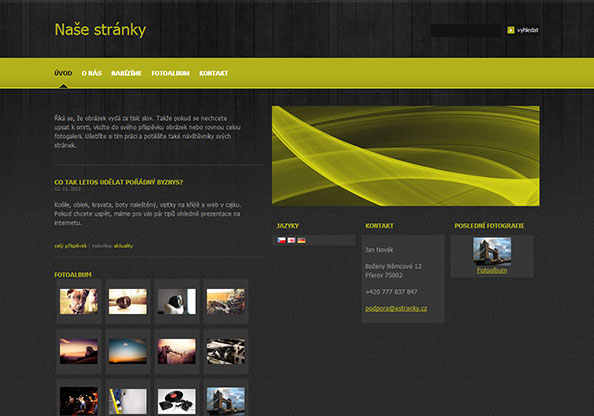Click the yellow search arrow icon

pyautogui.click(x=511, y=30)
